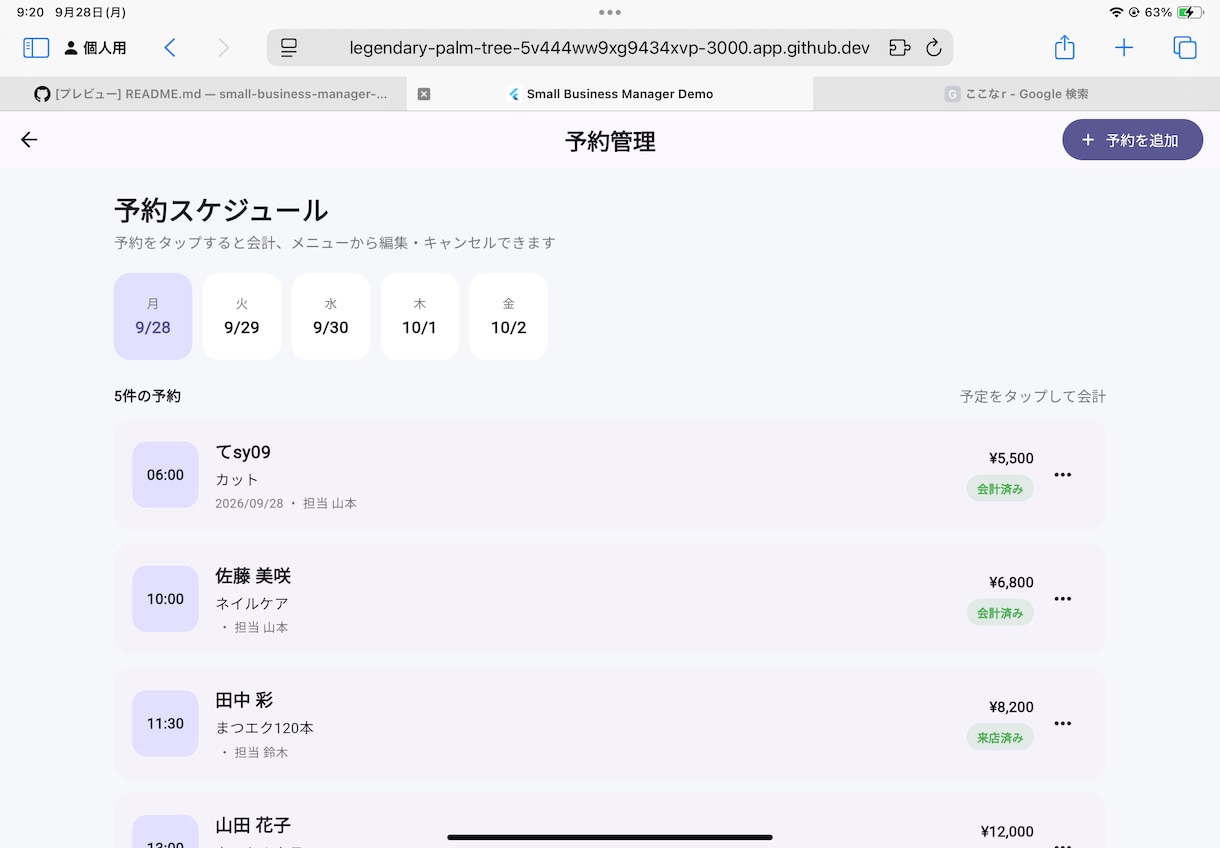The image size is (1220, 848).
Task: Click the 予約スケジュール heading
Action: click(x=221, y=210)
